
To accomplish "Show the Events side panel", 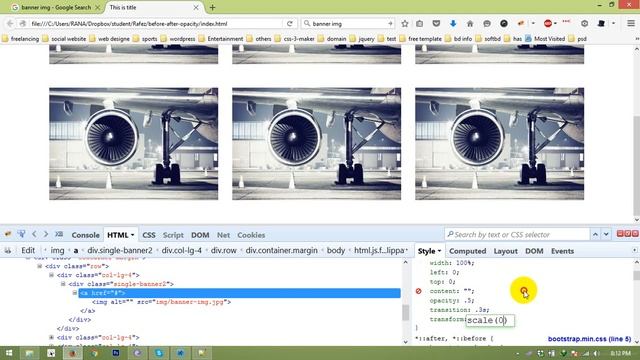I will (x=562, y=251).
